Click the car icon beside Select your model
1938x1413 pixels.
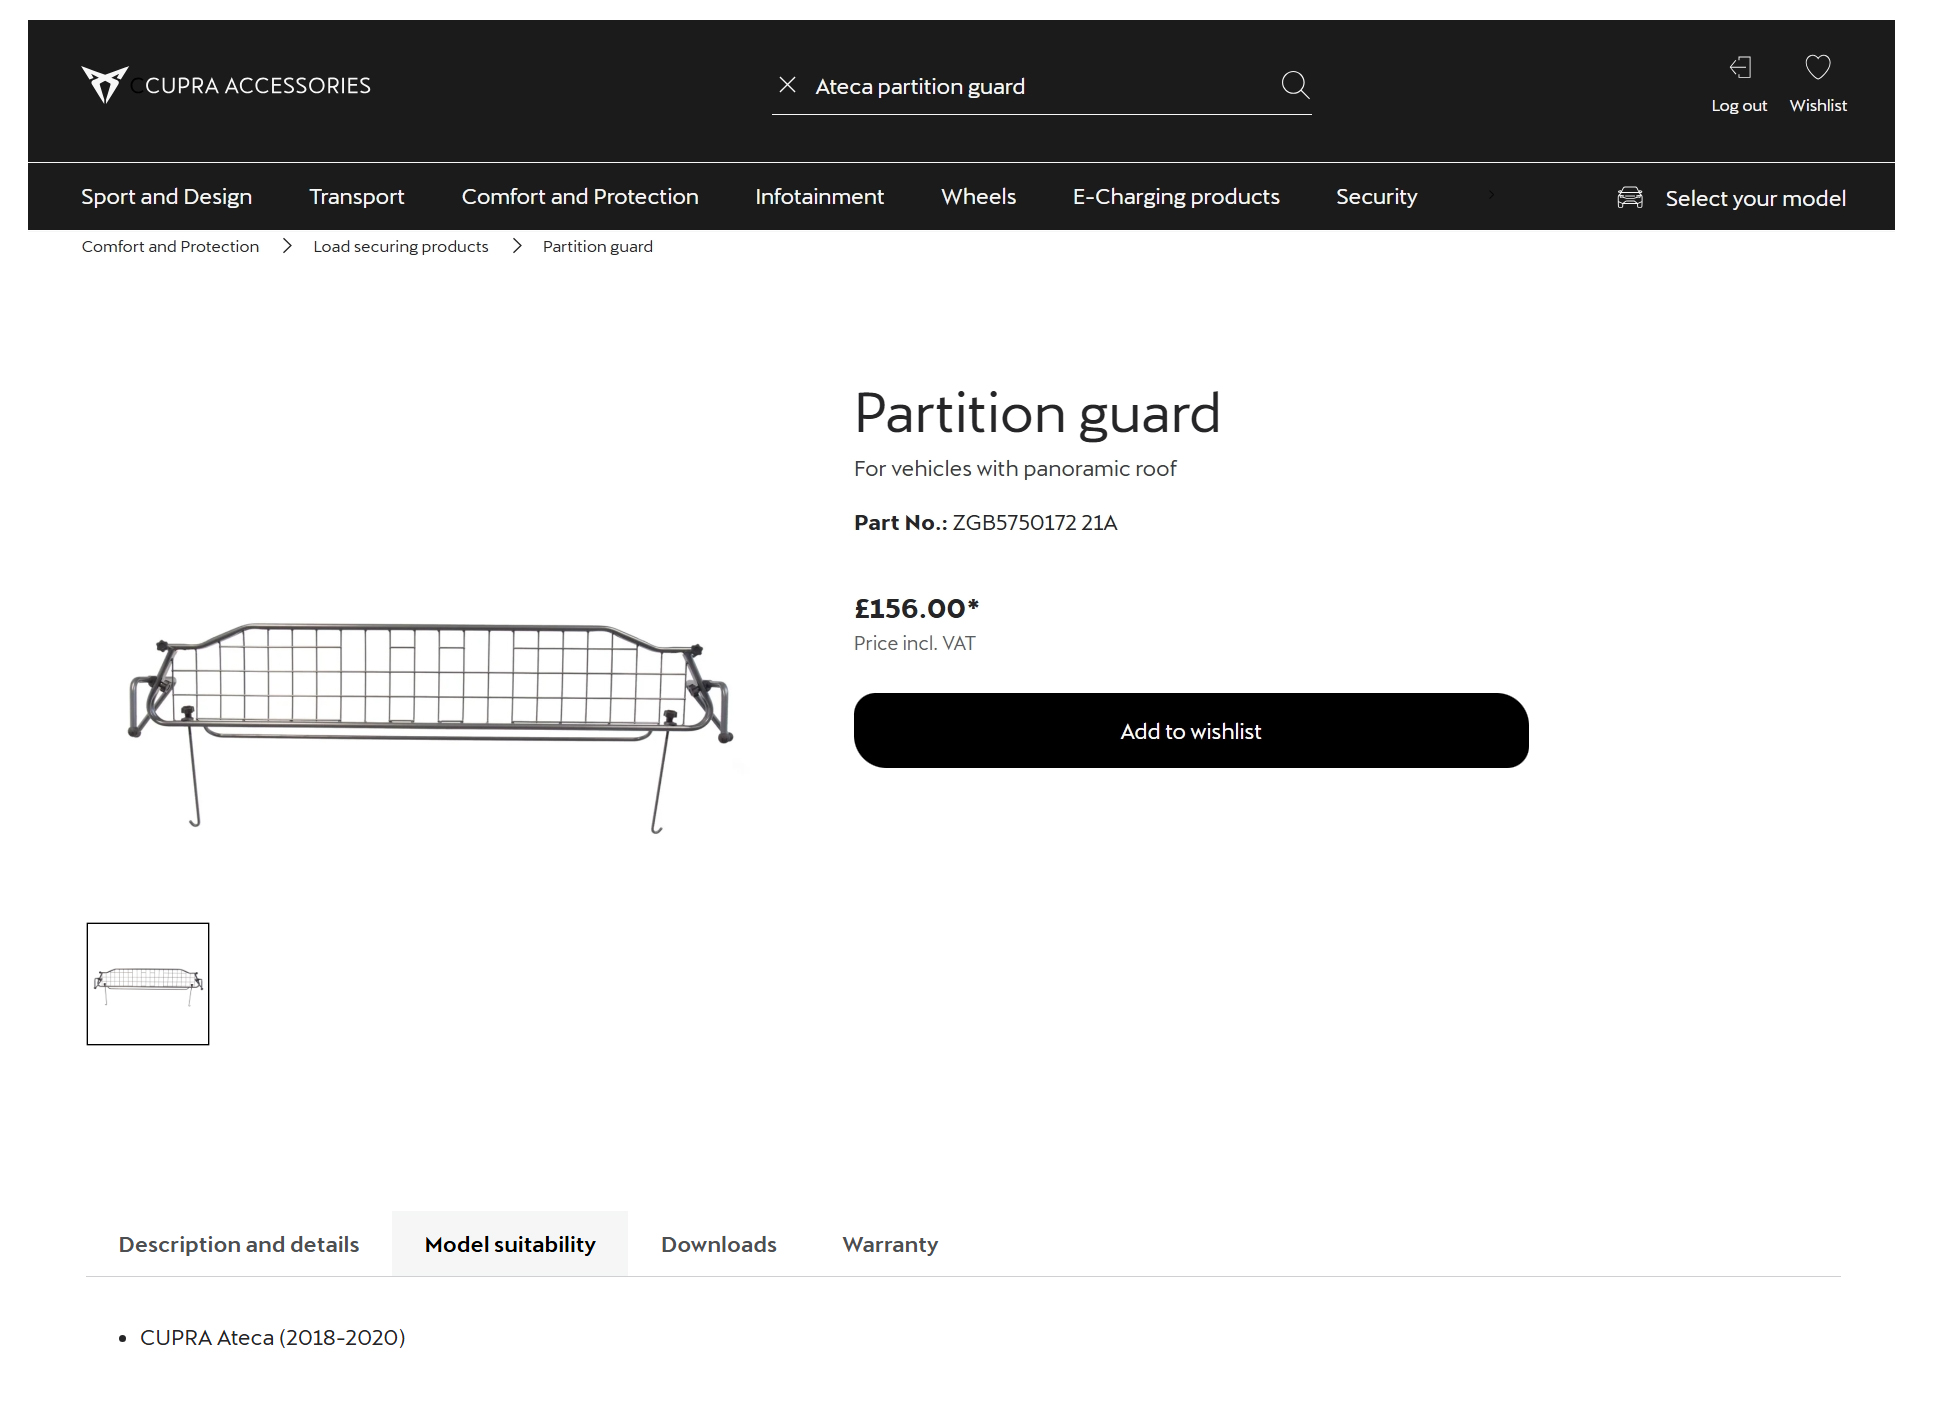pos(1630,197)
